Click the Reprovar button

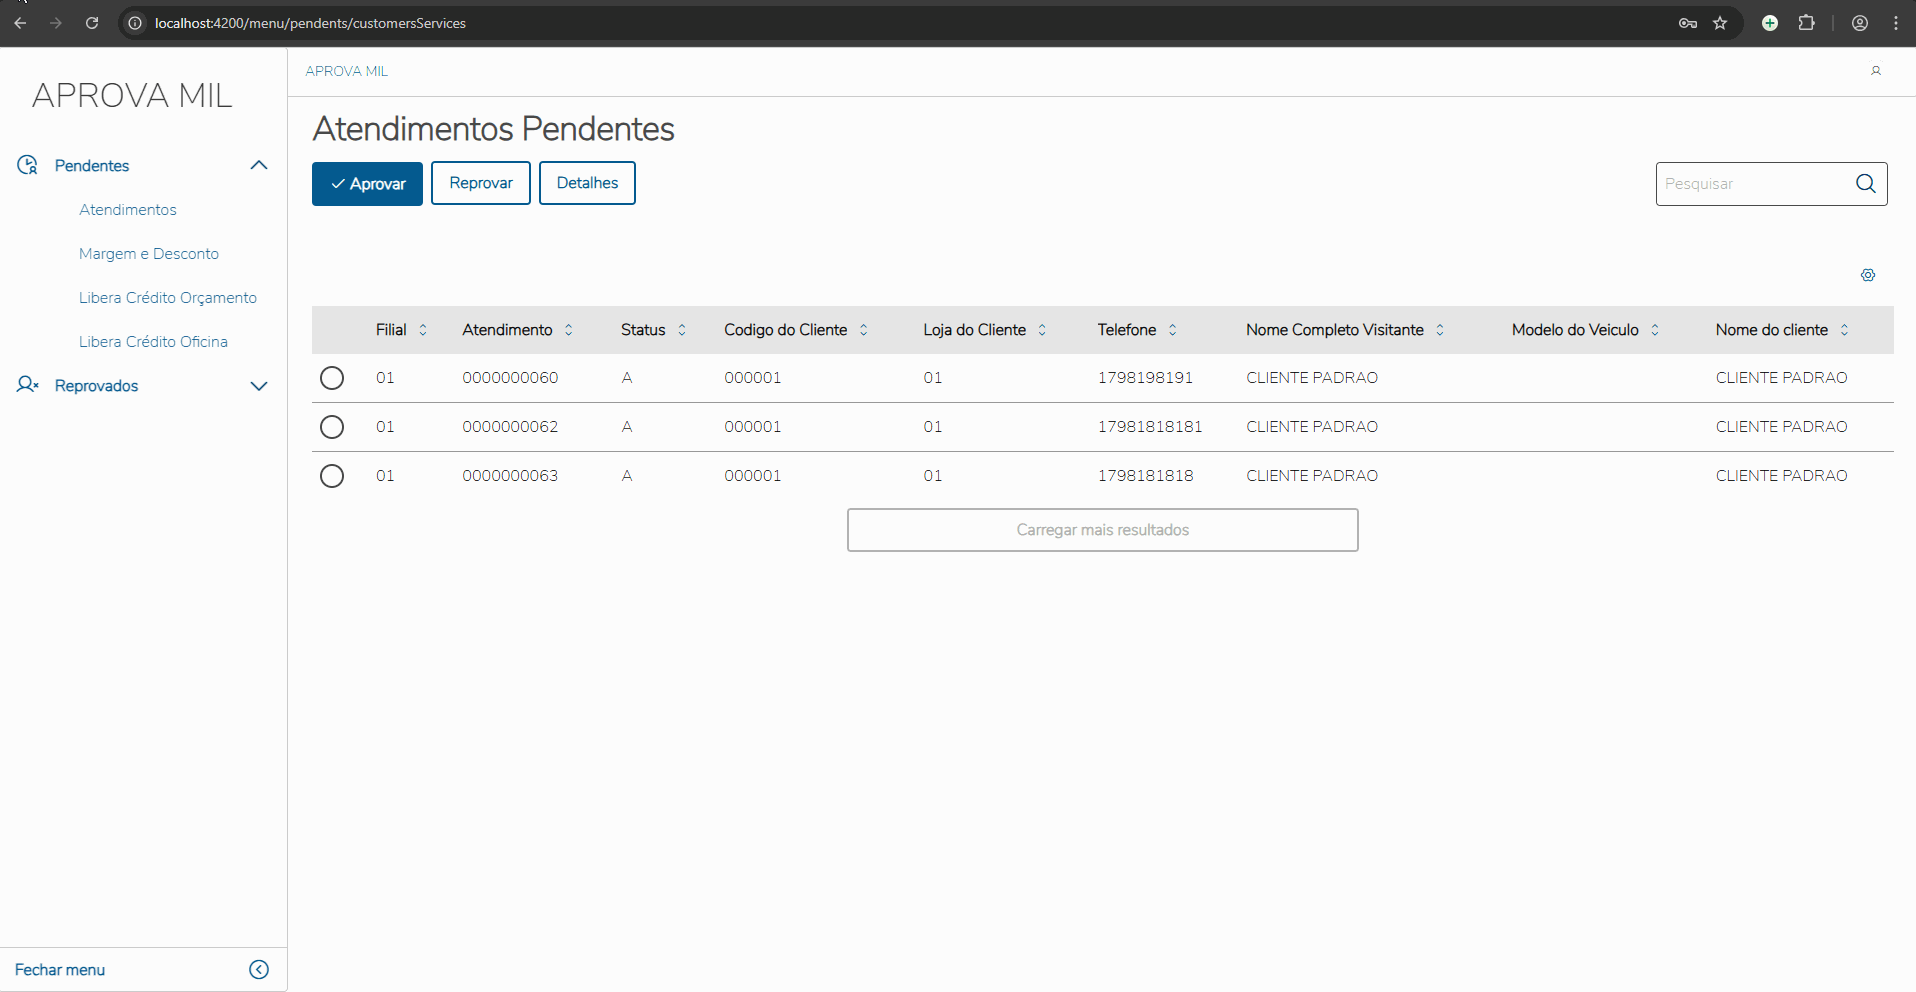tap(481, 183)
